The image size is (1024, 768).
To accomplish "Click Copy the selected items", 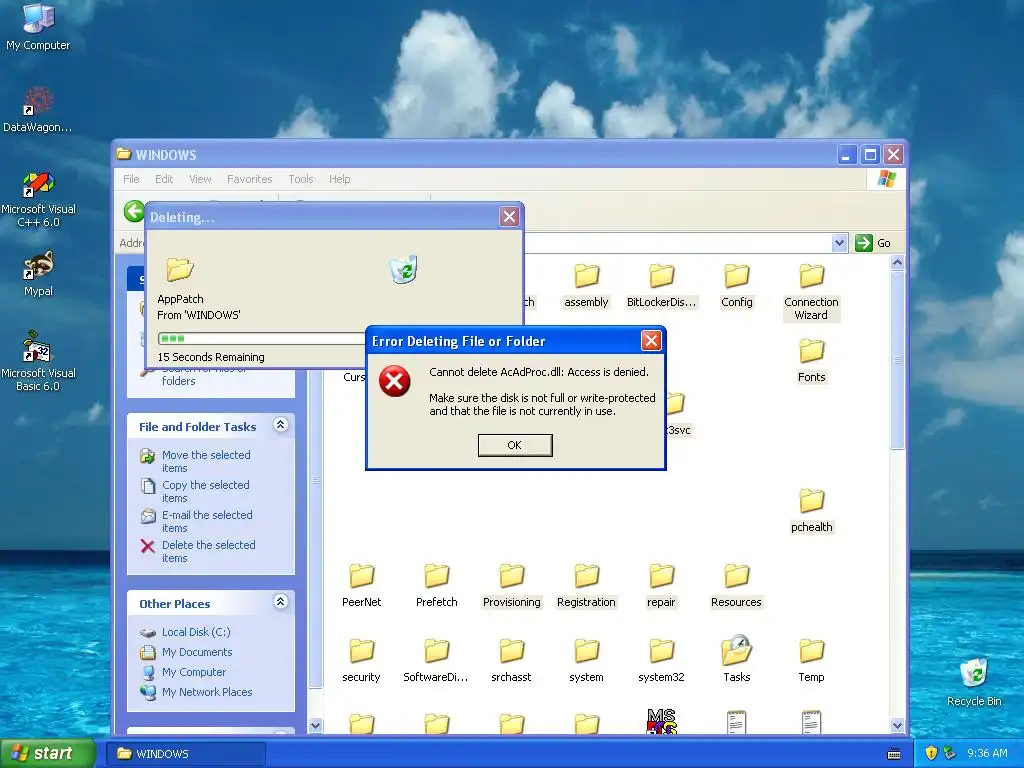I will [x=196, y=491].
